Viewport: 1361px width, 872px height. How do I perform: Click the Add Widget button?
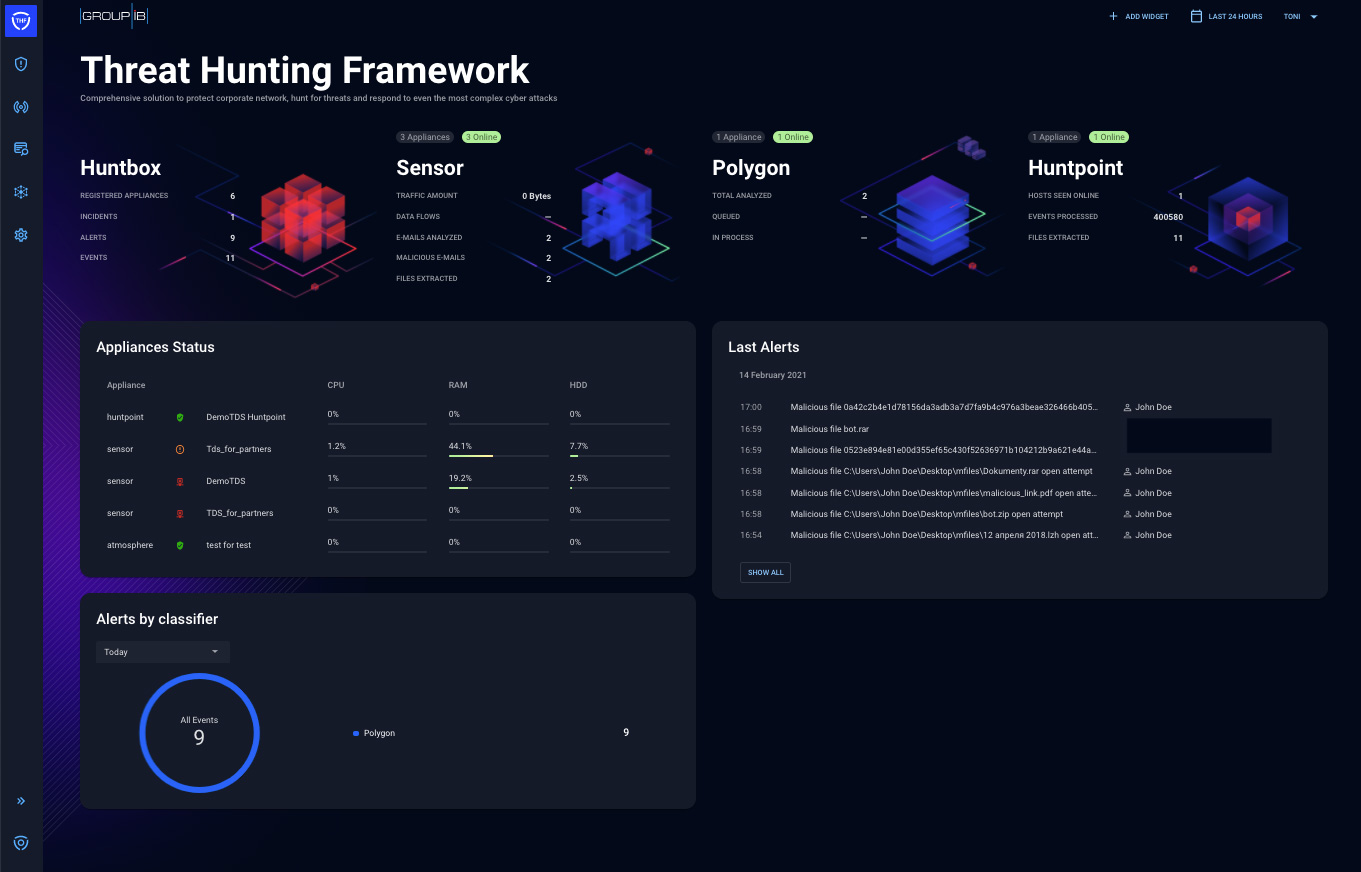pyautogui.click(x=1139, y=17)
